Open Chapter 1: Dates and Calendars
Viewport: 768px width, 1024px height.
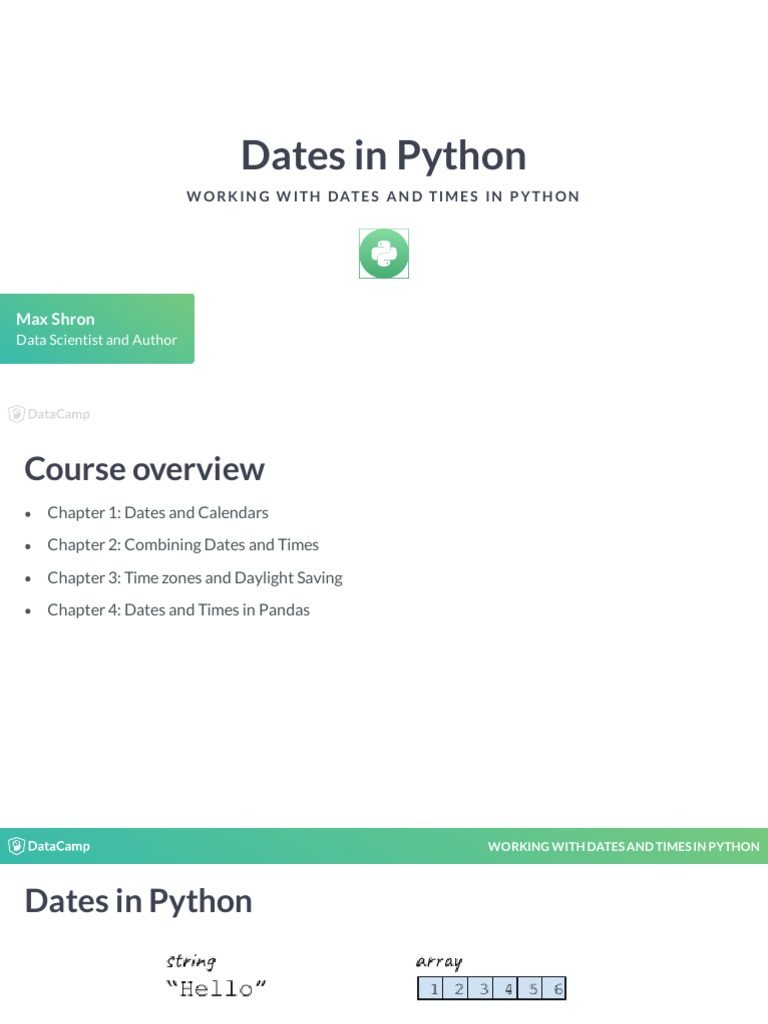point(157,513)
